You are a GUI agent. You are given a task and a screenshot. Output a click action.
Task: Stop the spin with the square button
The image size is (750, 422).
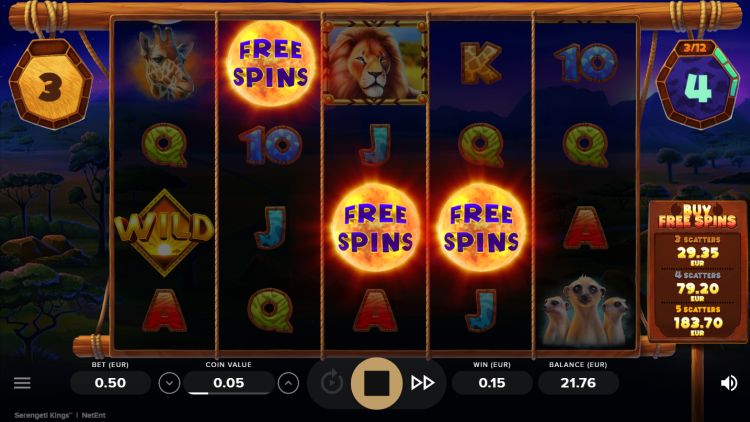[x=376, y=383]
